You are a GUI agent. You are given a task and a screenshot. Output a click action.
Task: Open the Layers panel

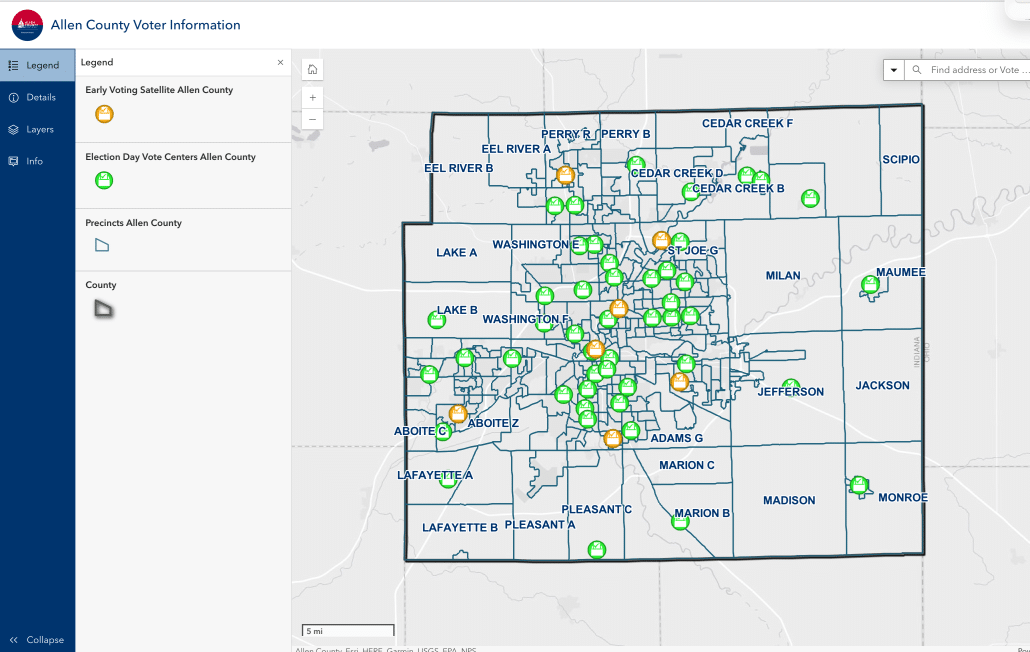[x=37, y=129]
